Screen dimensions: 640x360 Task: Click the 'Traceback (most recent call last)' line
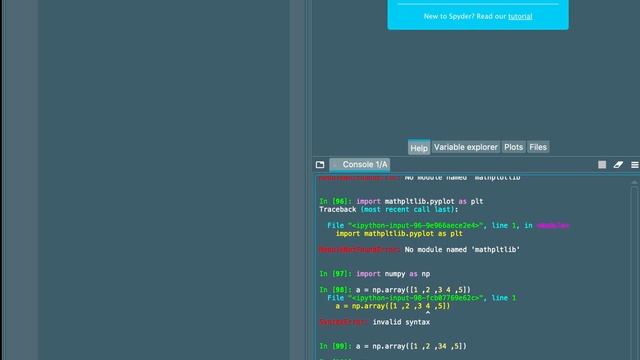pyautogui.click(x=389, y=209)
